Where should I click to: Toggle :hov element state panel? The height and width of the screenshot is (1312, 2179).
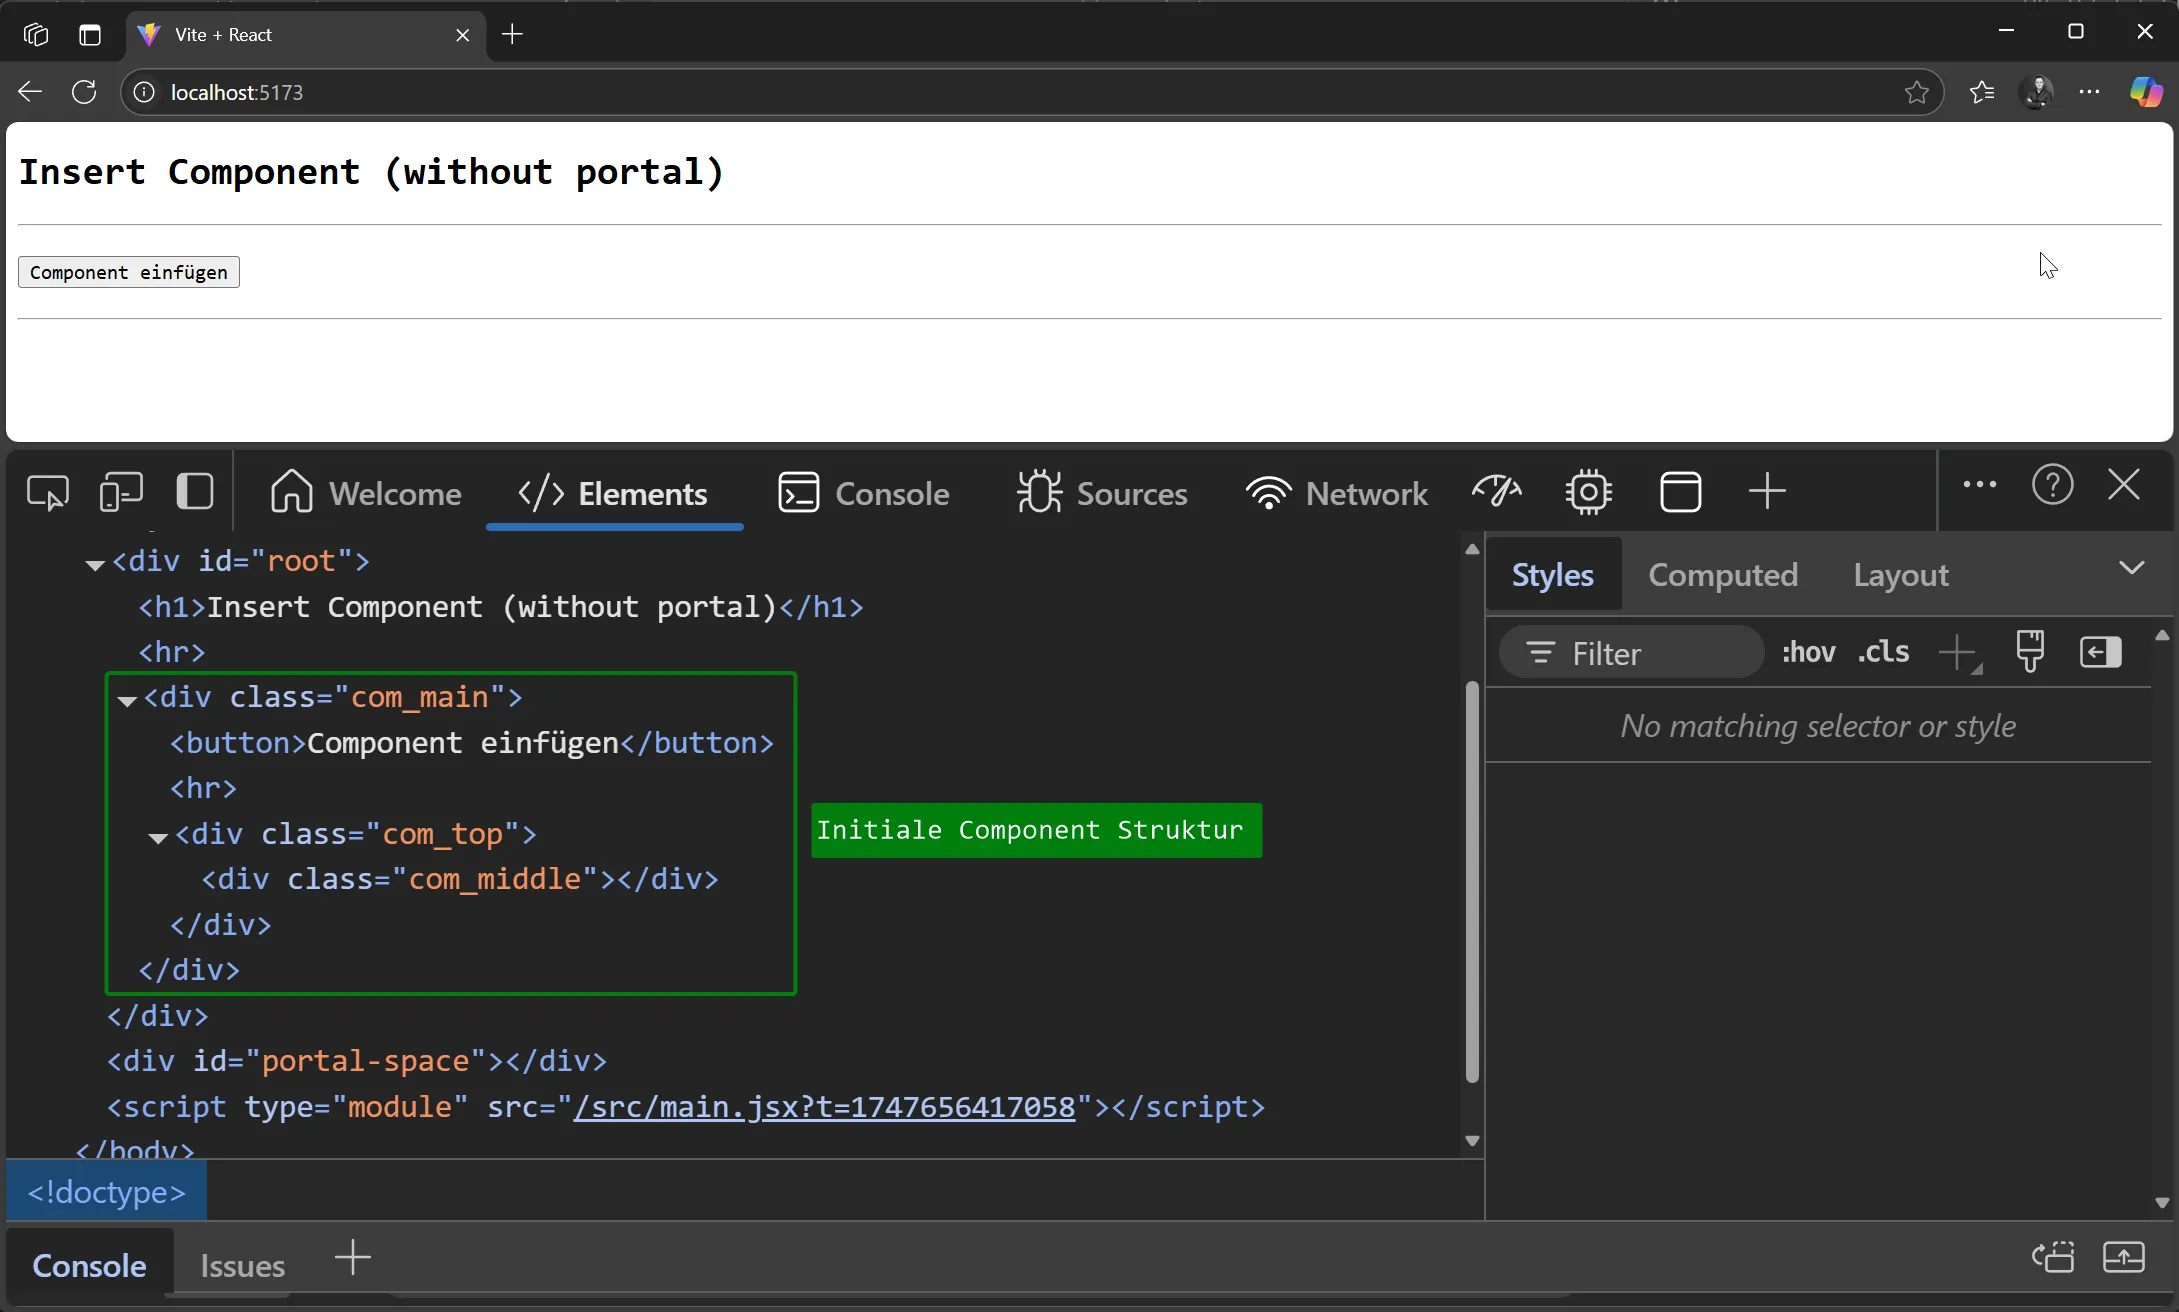pos(1808,653)
